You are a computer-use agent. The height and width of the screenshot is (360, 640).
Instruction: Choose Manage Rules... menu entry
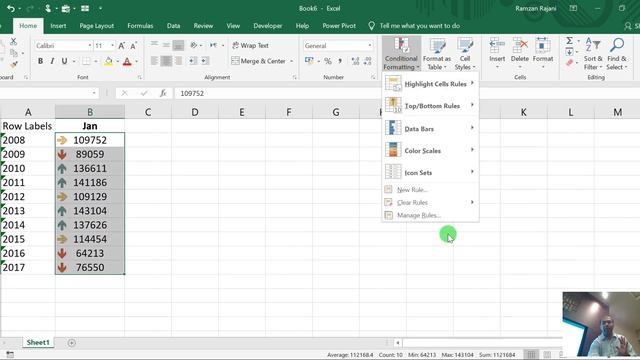pyautogui.click(x=430, y=215)
